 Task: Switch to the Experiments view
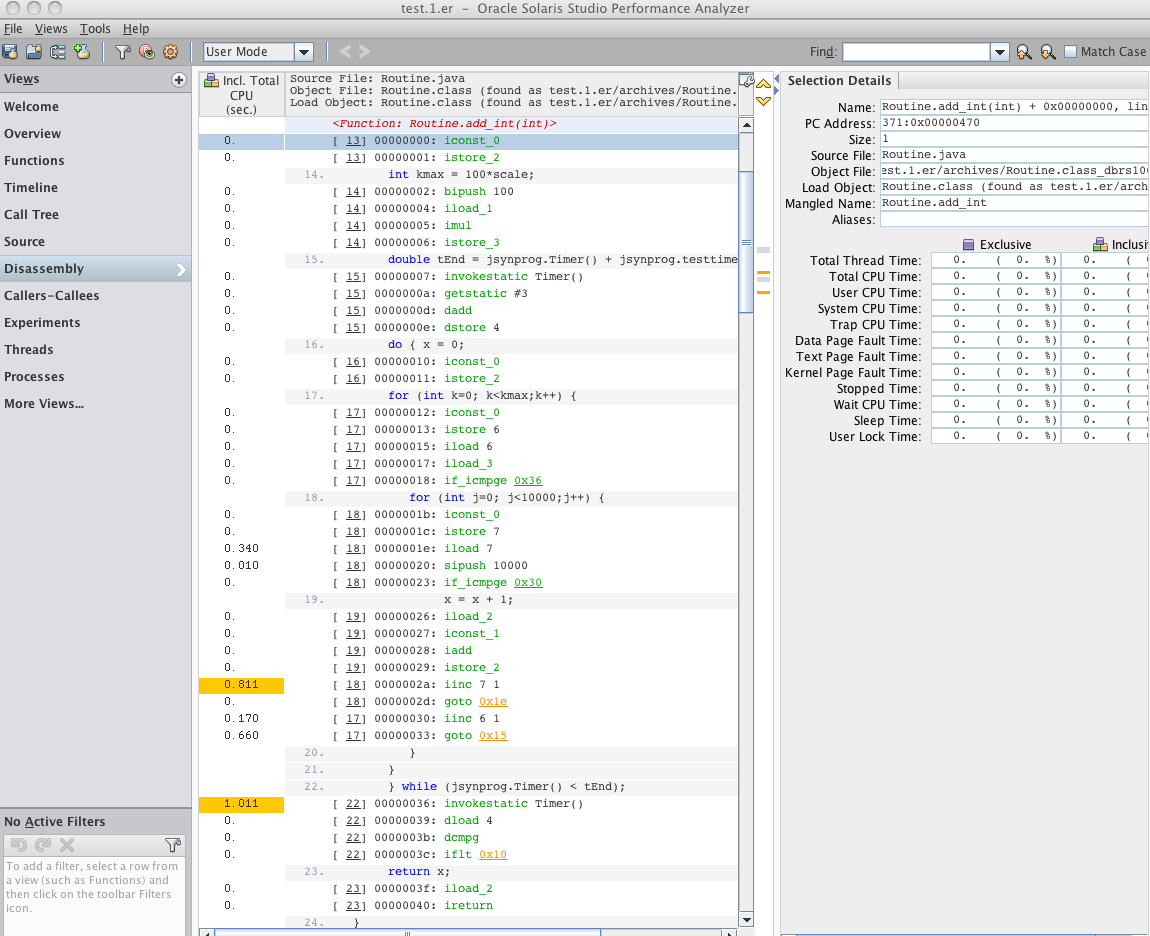pos(95,323)
